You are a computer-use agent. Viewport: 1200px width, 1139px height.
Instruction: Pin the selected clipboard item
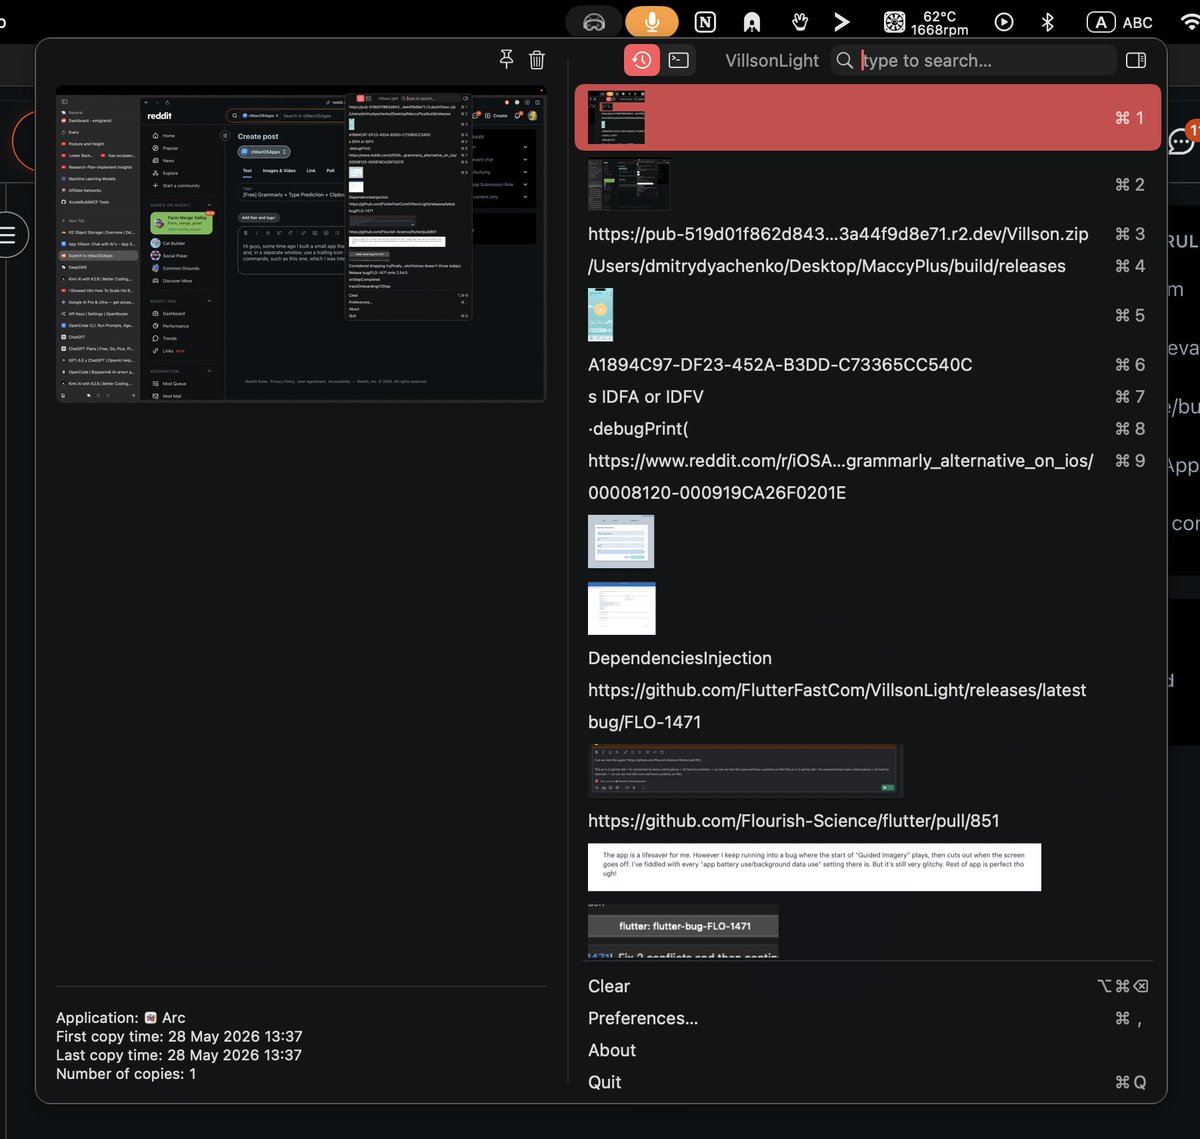[506, 60]
